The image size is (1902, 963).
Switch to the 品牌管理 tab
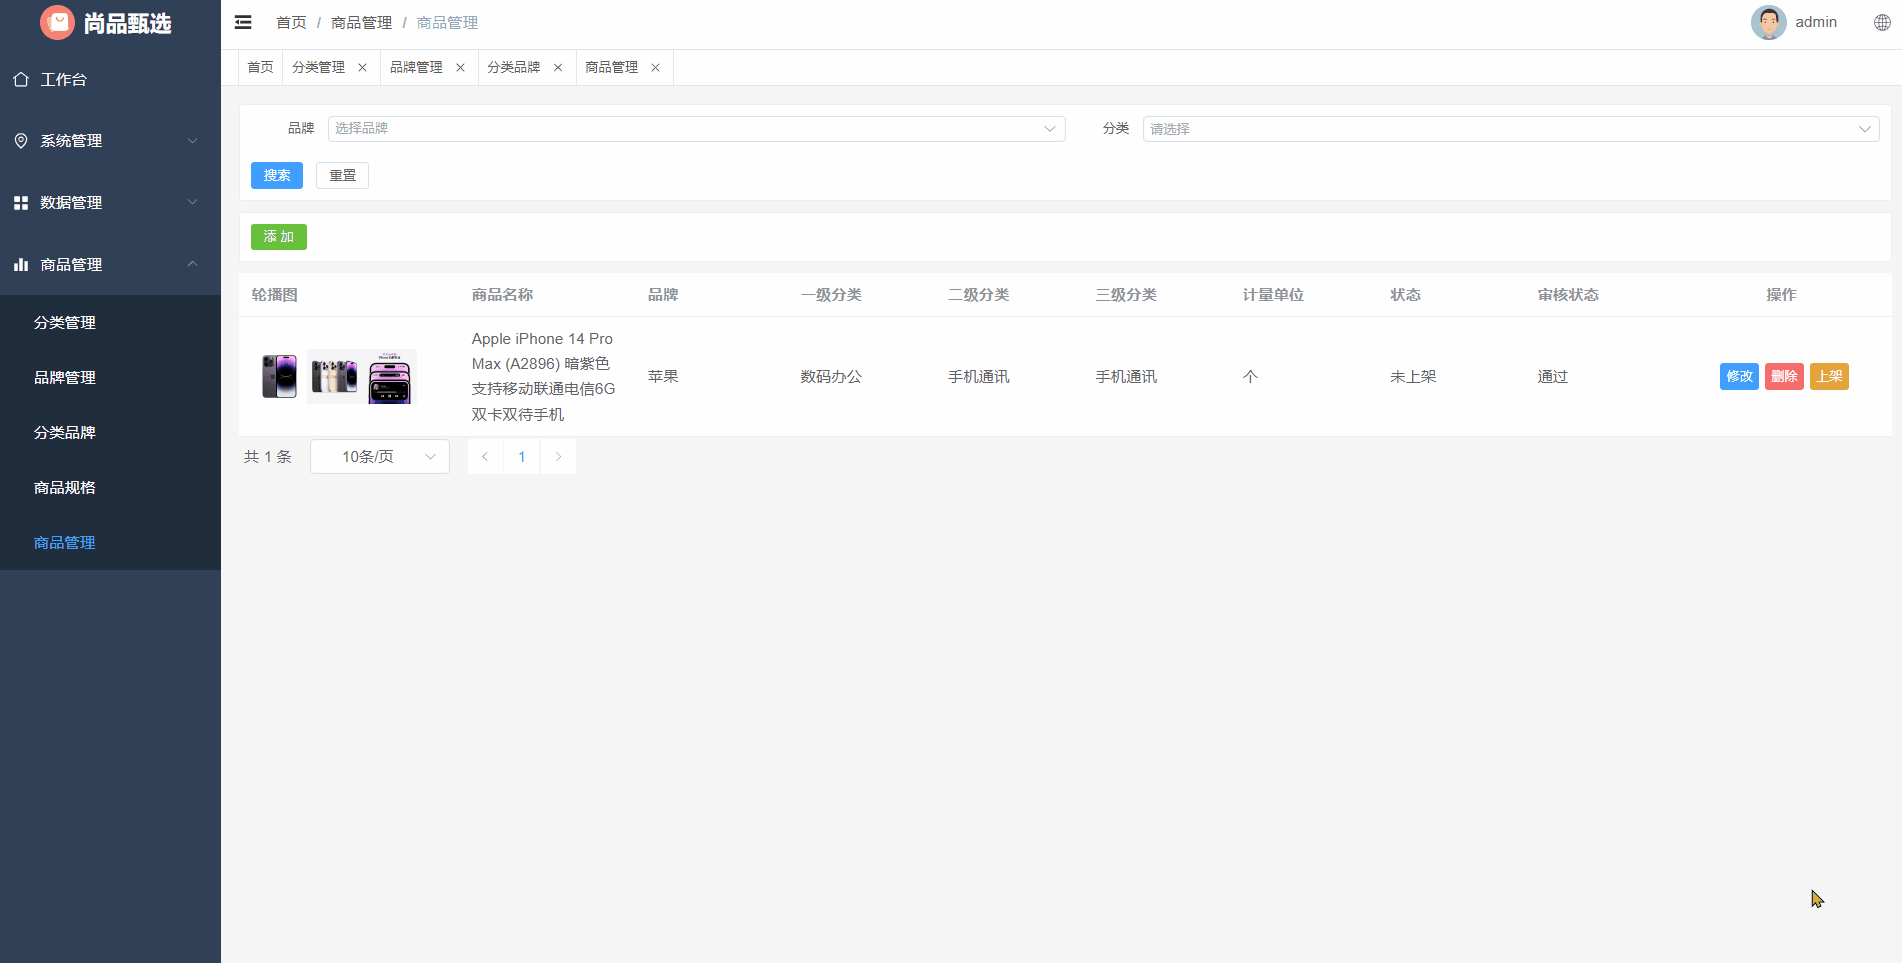pos(417,67)
